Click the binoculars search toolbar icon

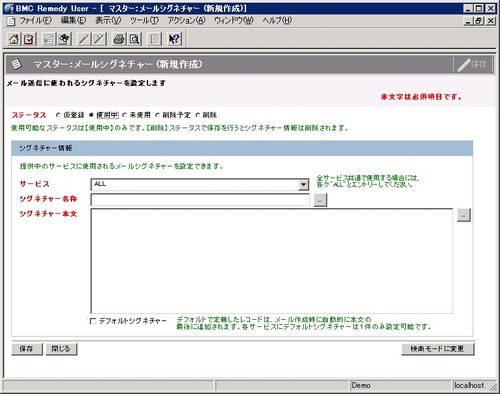64,39
